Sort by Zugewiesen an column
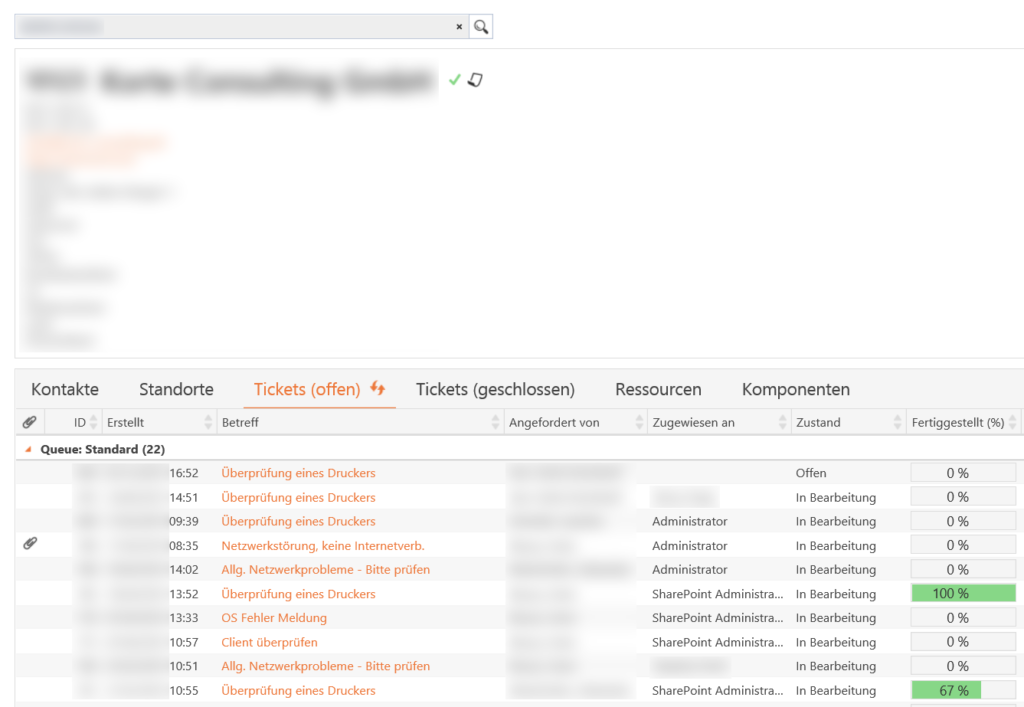 tap(694, 422)
